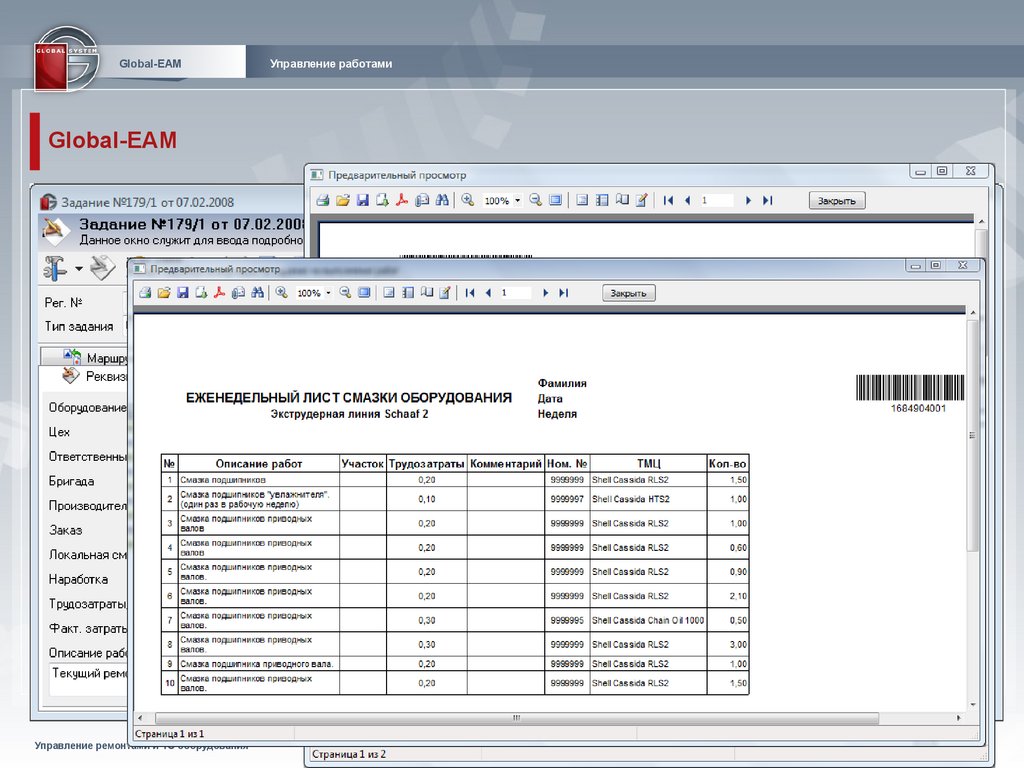Click Закрыть button in rear preview window

(836, 200)
